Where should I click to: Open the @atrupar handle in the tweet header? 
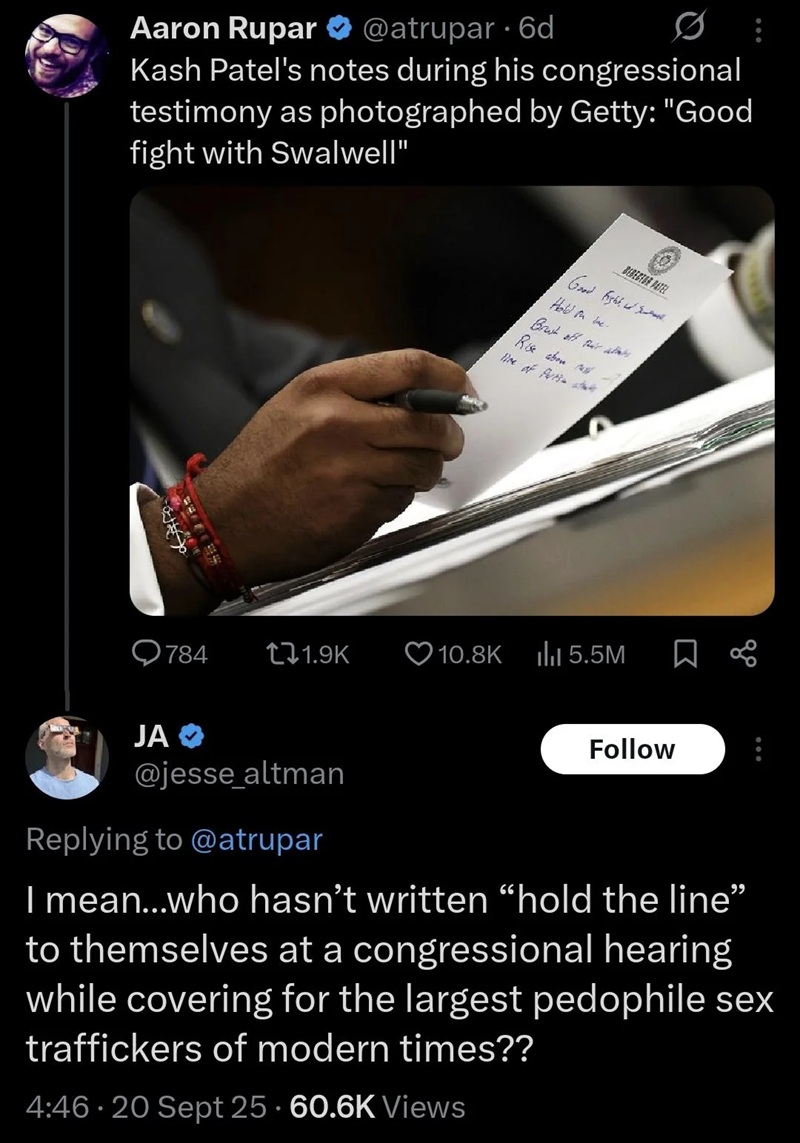coord(427,28)
